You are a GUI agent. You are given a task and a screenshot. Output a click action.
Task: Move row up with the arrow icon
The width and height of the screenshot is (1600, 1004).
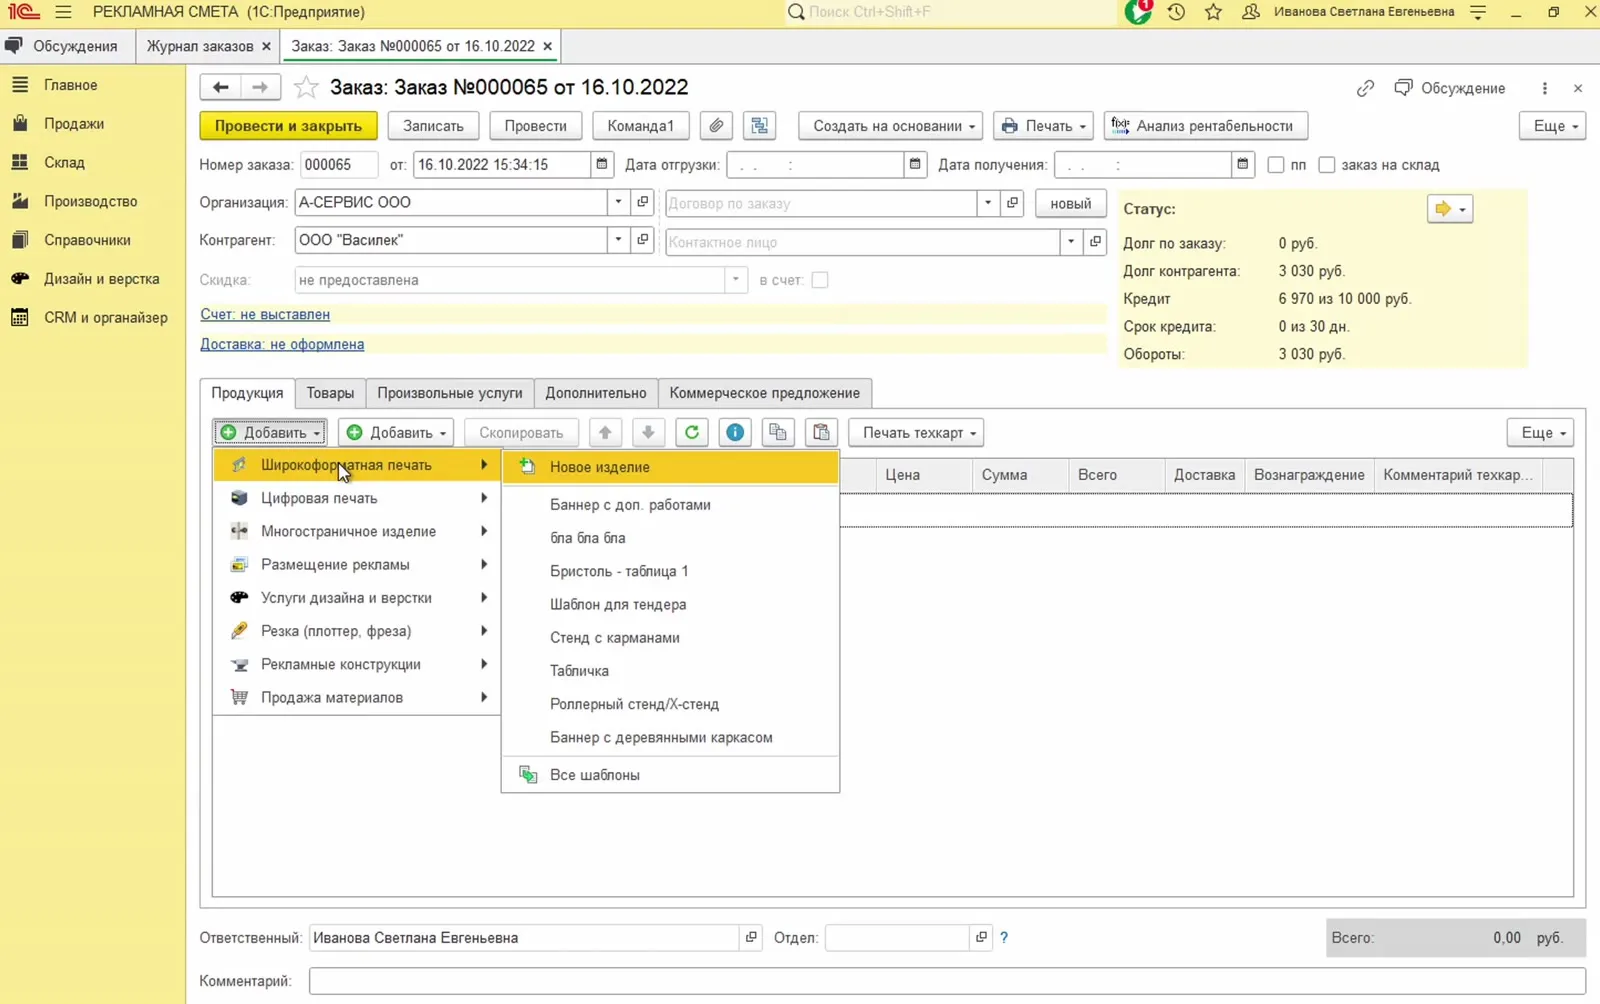click(605, 433)
